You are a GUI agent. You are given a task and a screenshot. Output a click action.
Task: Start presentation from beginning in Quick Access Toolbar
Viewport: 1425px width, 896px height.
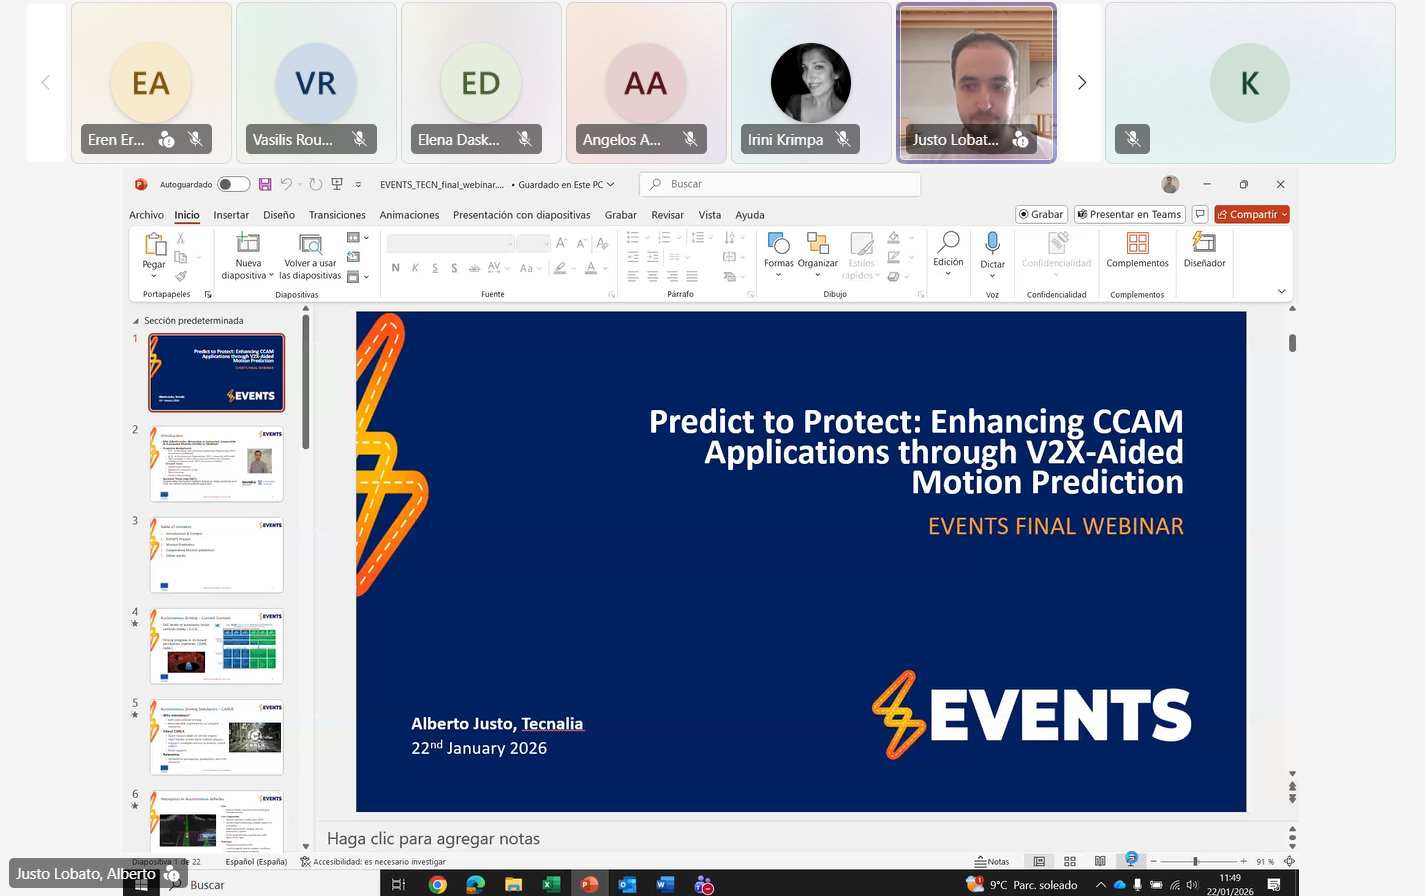pos(337,184)
